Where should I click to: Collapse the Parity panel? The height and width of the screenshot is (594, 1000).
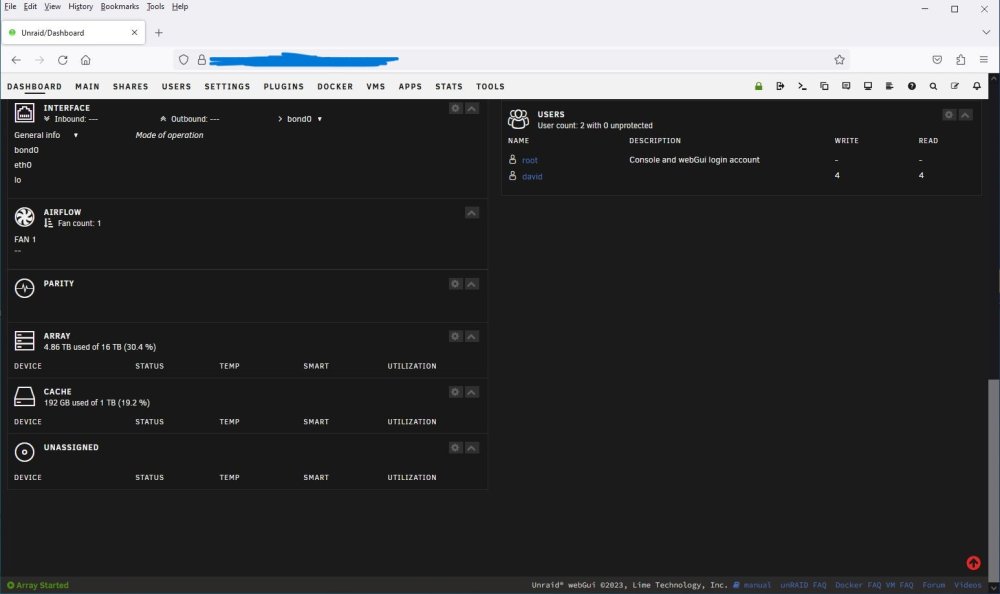[x=472, y=284]
